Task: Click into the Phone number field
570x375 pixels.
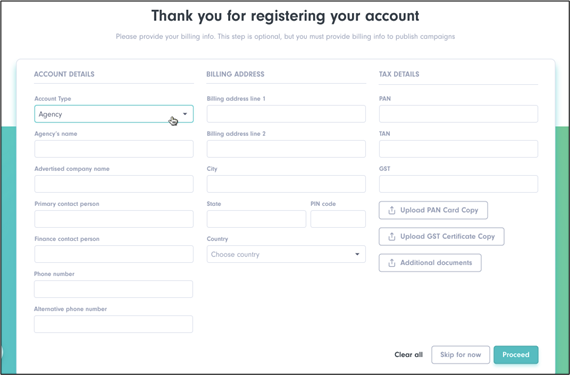Action: point(113,289)
